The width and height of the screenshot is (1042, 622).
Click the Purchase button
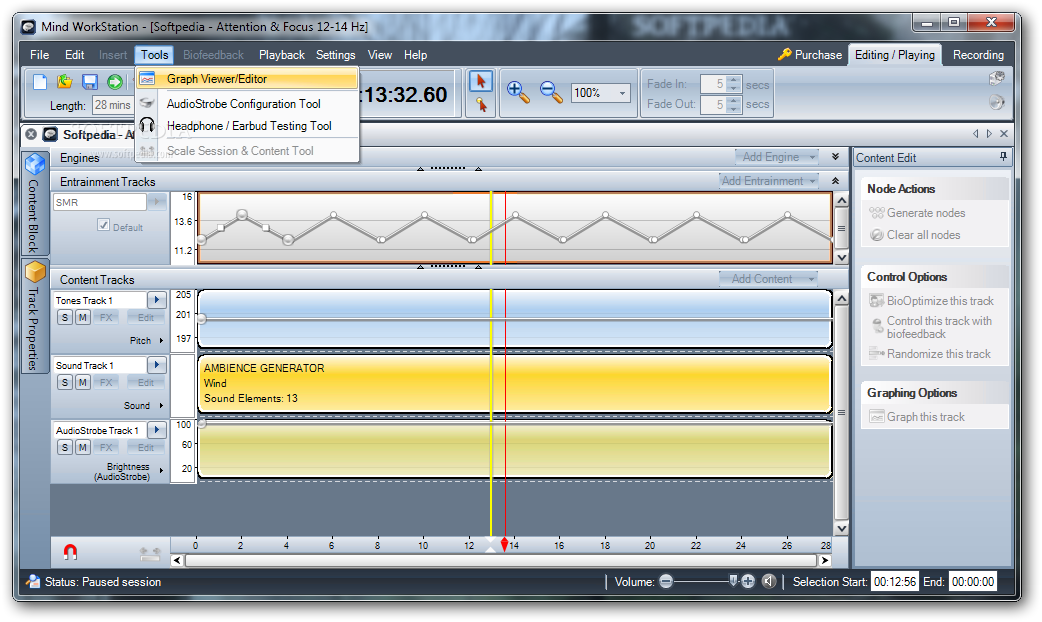[x=810, y=55]
